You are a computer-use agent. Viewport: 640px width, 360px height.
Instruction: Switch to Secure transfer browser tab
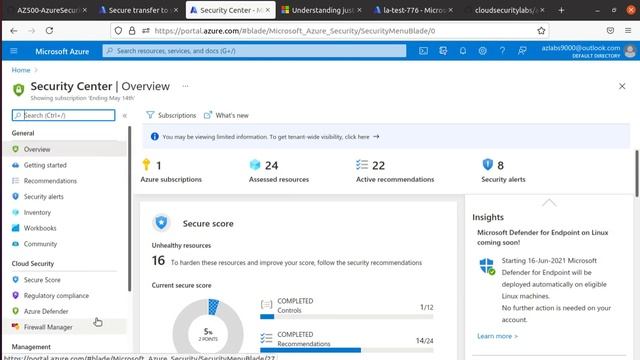coord(139,10)
